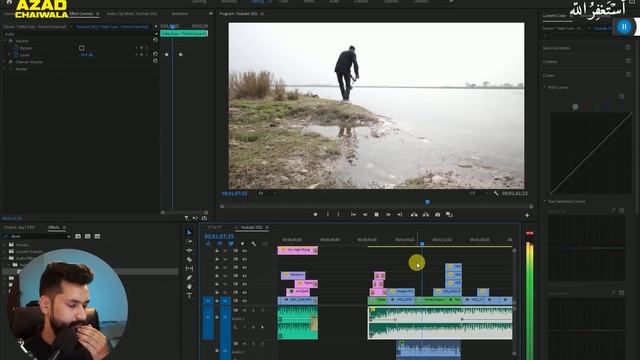This screenshot has width=640, height=360.
Task: Add marker in timeline header
Action: (242, 244)
